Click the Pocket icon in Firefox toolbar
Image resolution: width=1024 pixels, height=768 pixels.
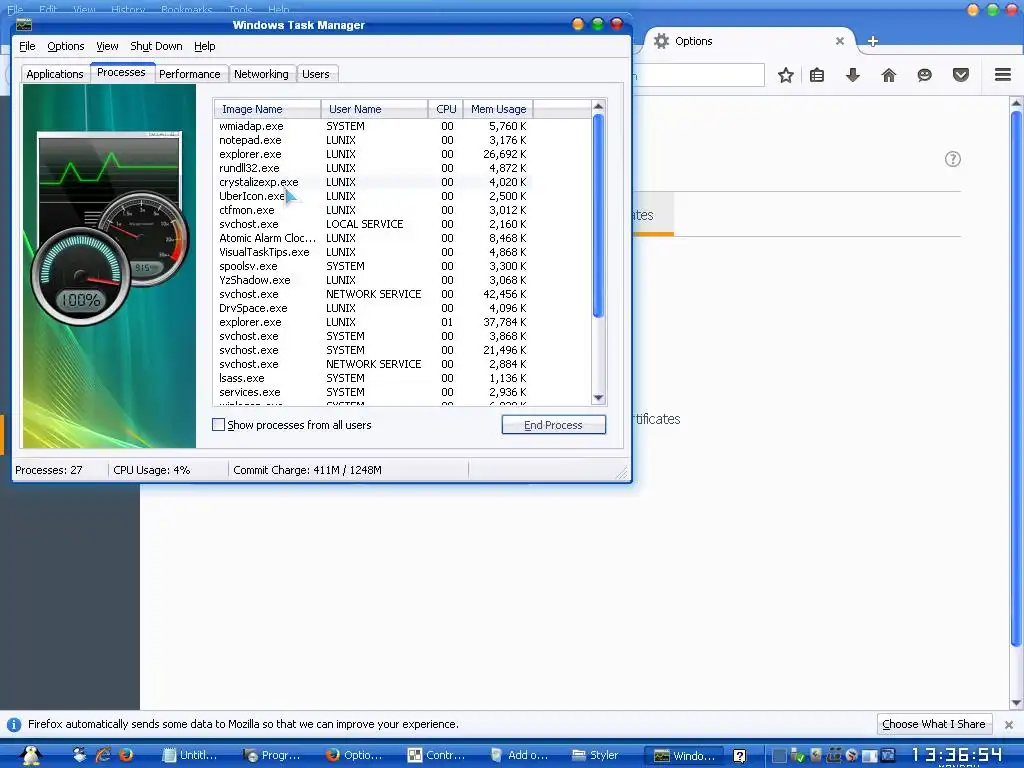pyautogui.click(x=961, y=75)
